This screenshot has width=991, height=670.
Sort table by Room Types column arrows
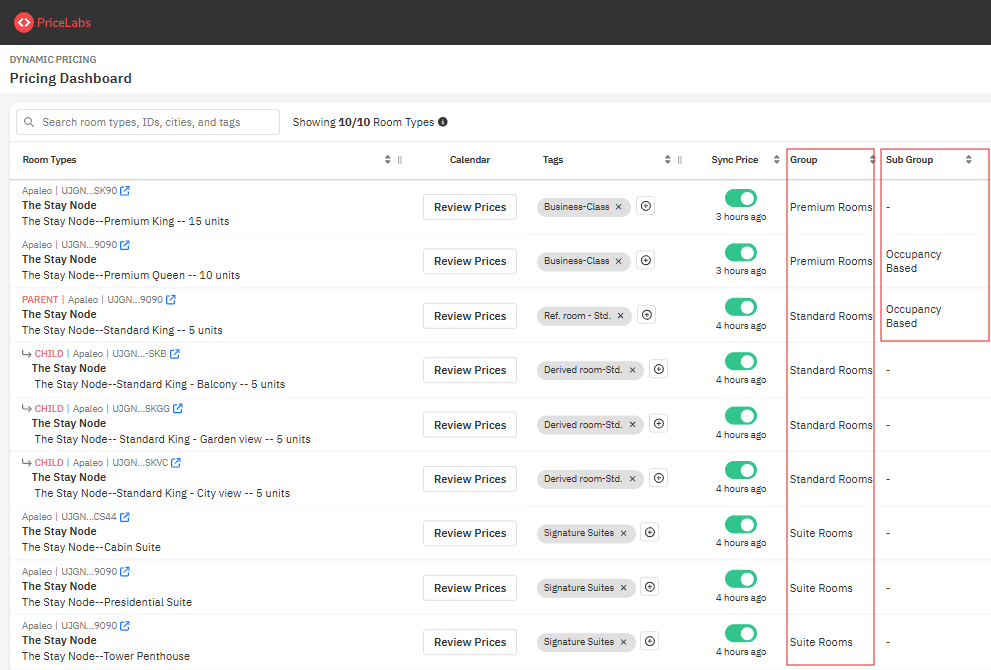387,160
